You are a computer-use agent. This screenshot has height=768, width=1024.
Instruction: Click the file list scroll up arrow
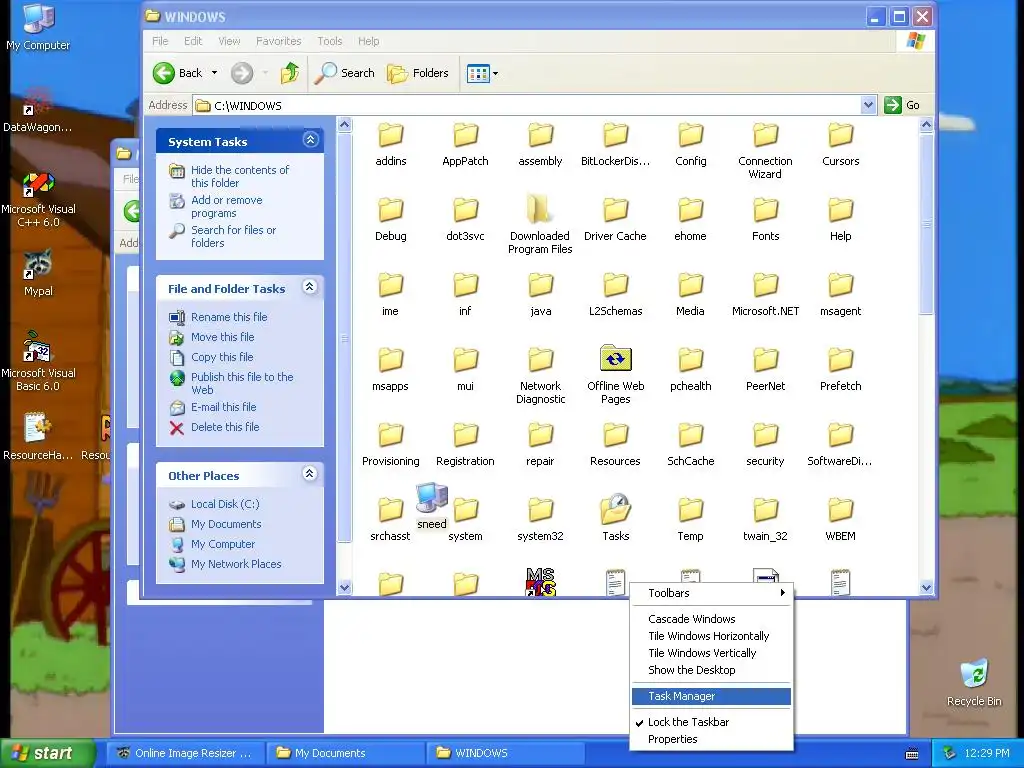pos(926,124)
